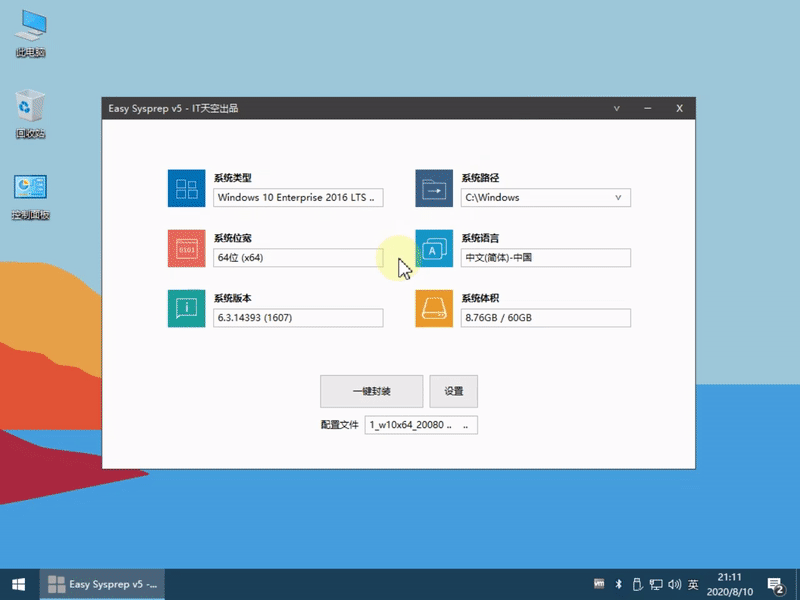This screenshot has height=600, width=800.
Task: Open 此电脑 desktop icon
Action: 30,30
